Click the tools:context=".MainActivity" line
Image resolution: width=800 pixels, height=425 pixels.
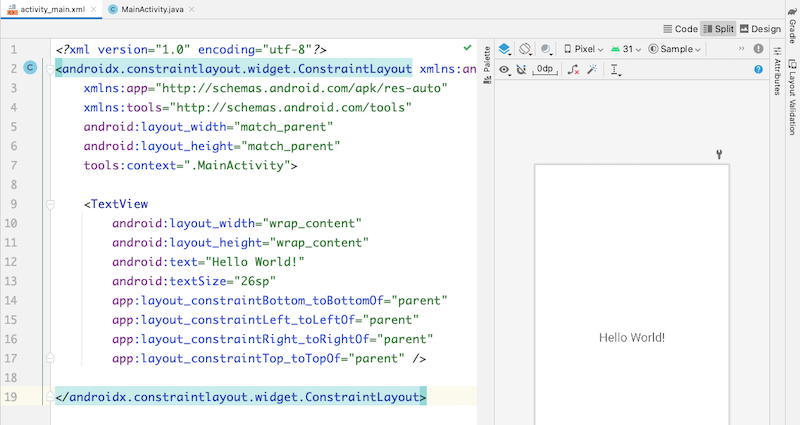pos(190,165)
